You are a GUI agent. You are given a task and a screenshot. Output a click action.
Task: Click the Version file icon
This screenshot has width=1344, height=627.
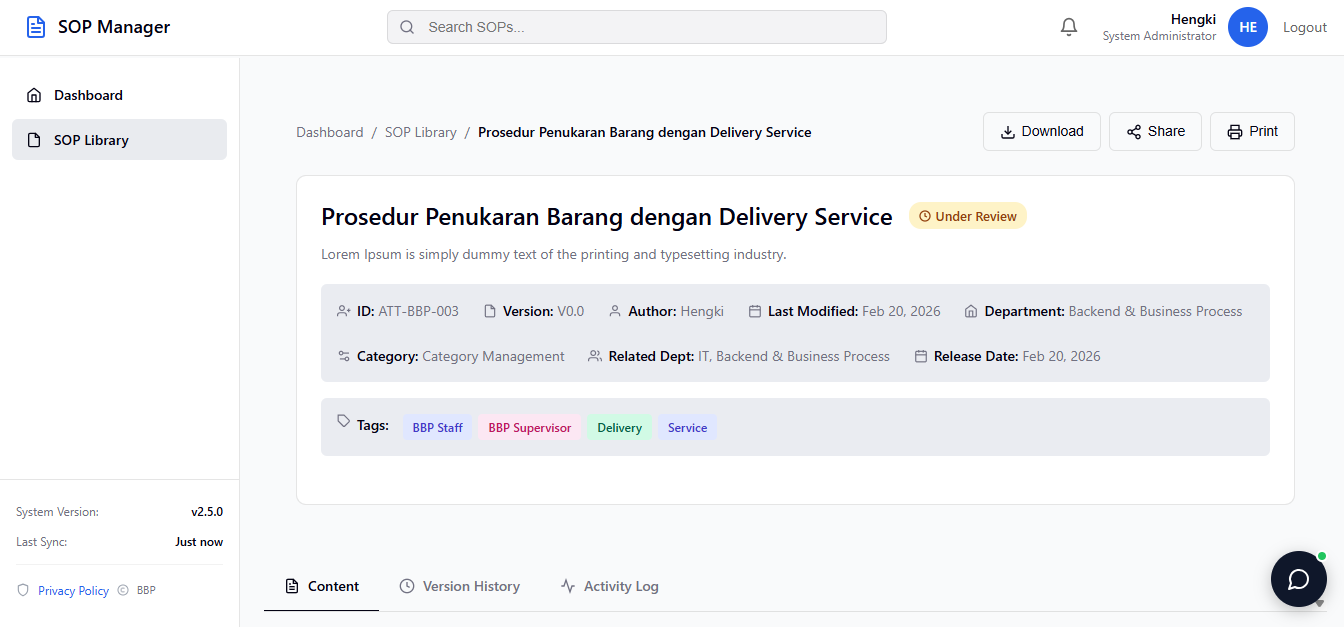point(490,311)
